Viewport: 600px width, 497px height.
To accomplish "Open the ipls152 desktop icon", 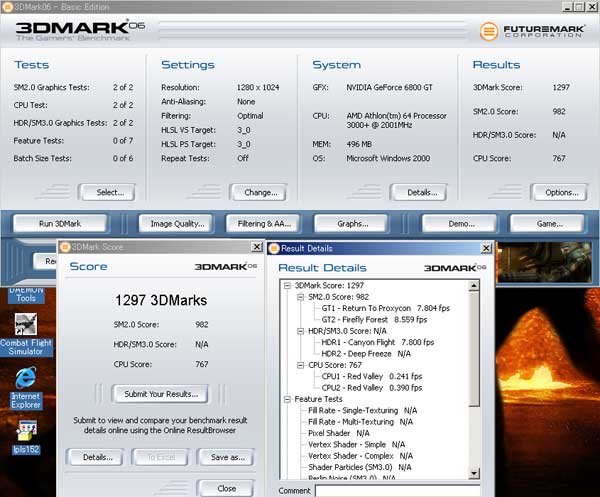I will point(26,437).
